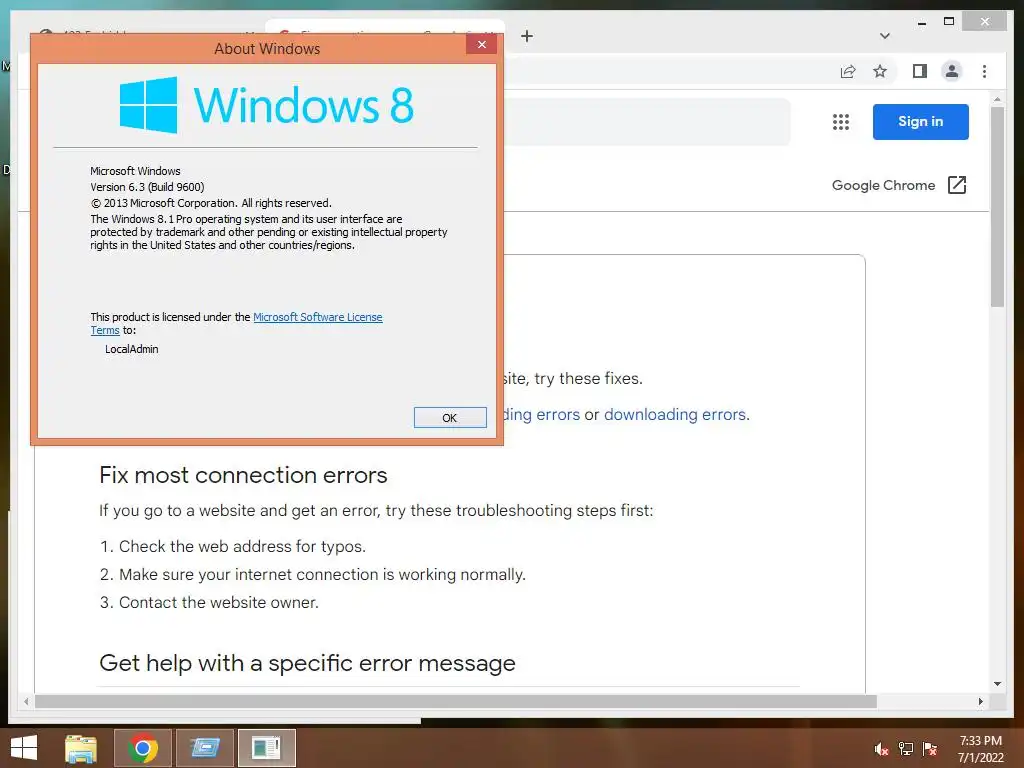Viewport: 1024px width, 768px height.
Task: Open the Run-style window taskbar icon
Action: click(205, 748)
